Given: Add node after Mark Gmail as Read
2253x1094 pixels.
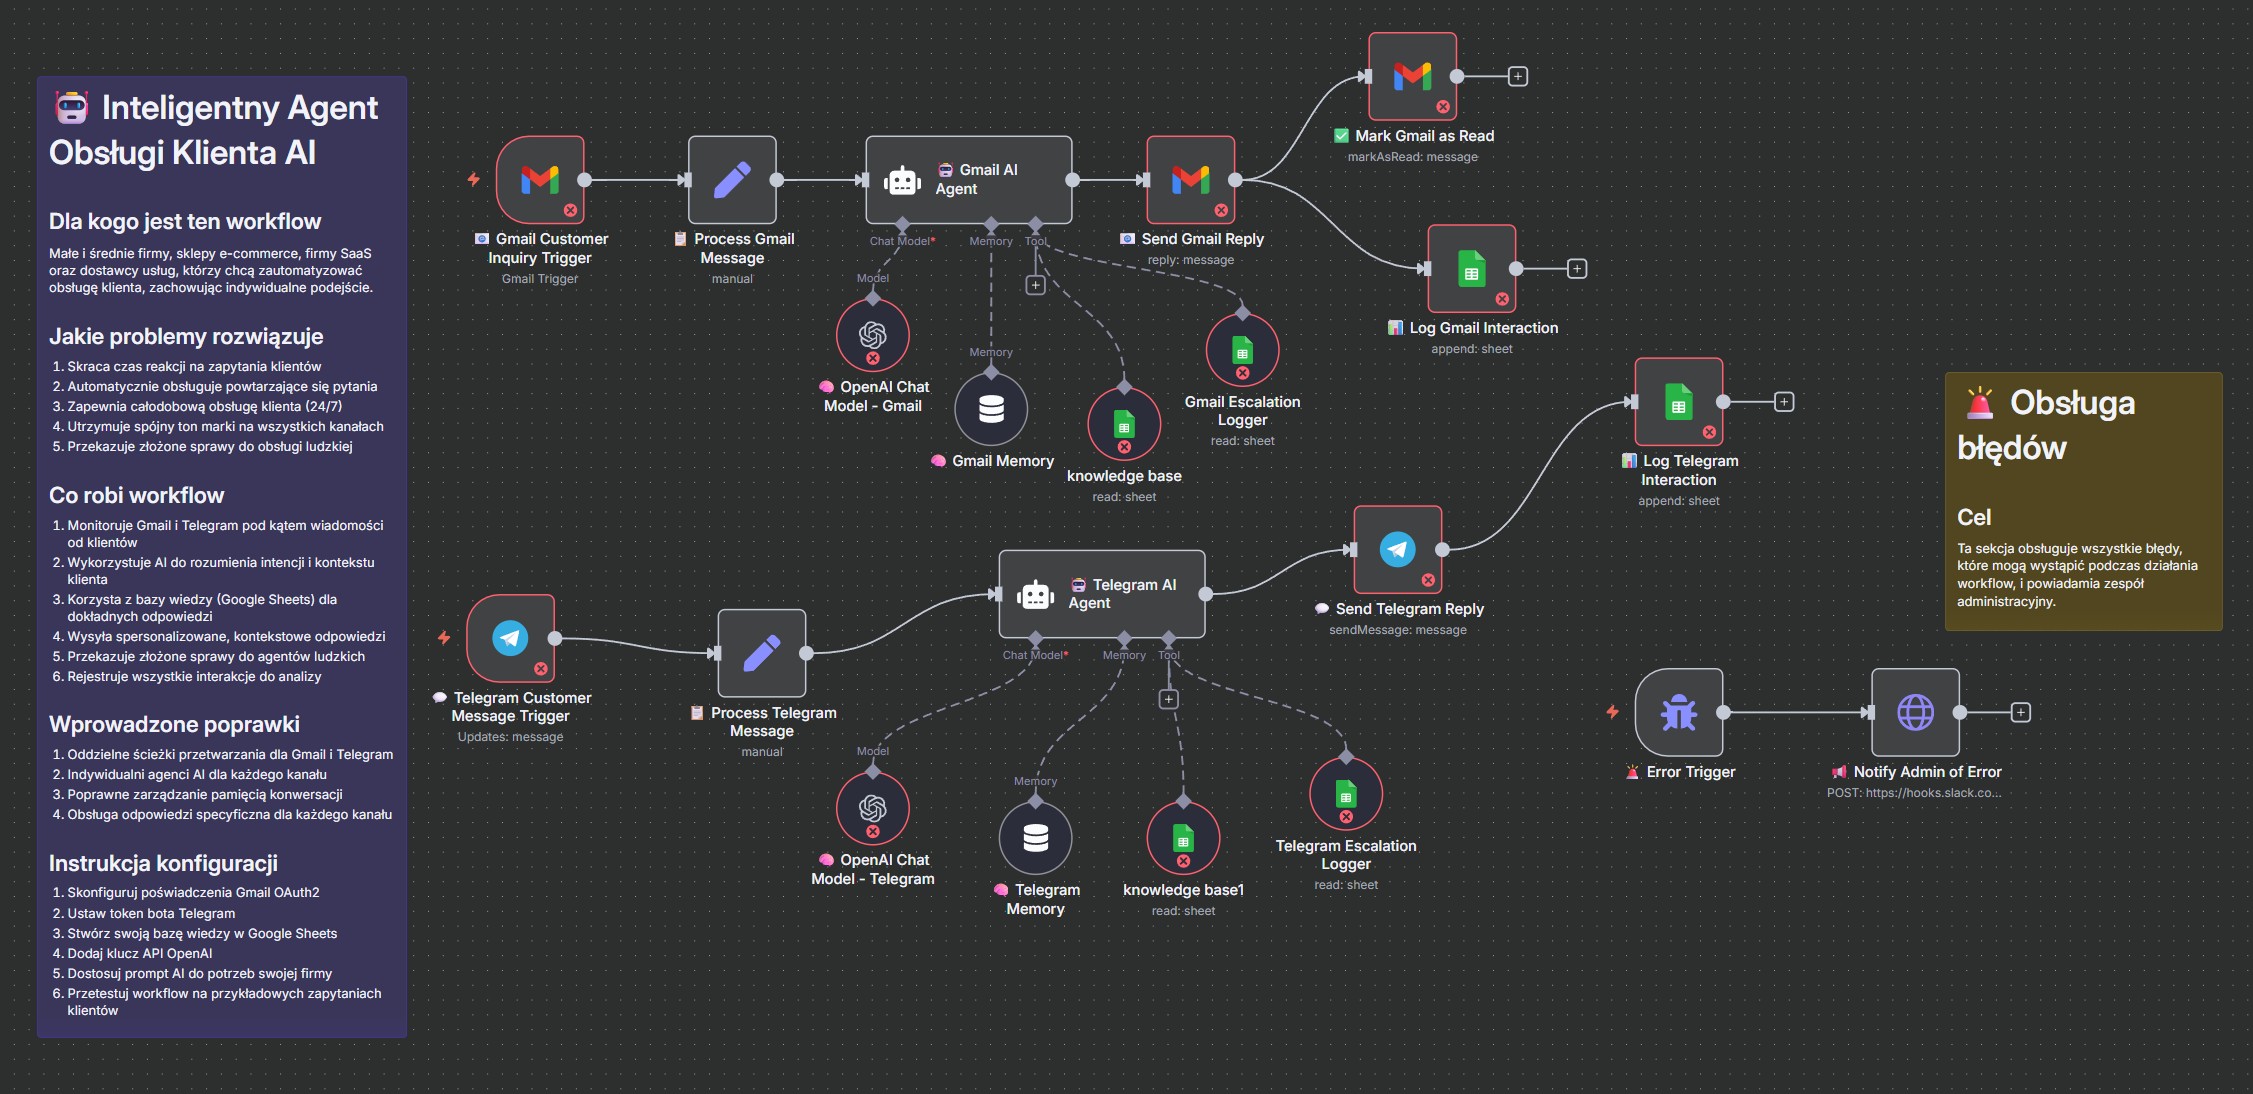Looking at the screenshot, I should tap(1518, 76).
